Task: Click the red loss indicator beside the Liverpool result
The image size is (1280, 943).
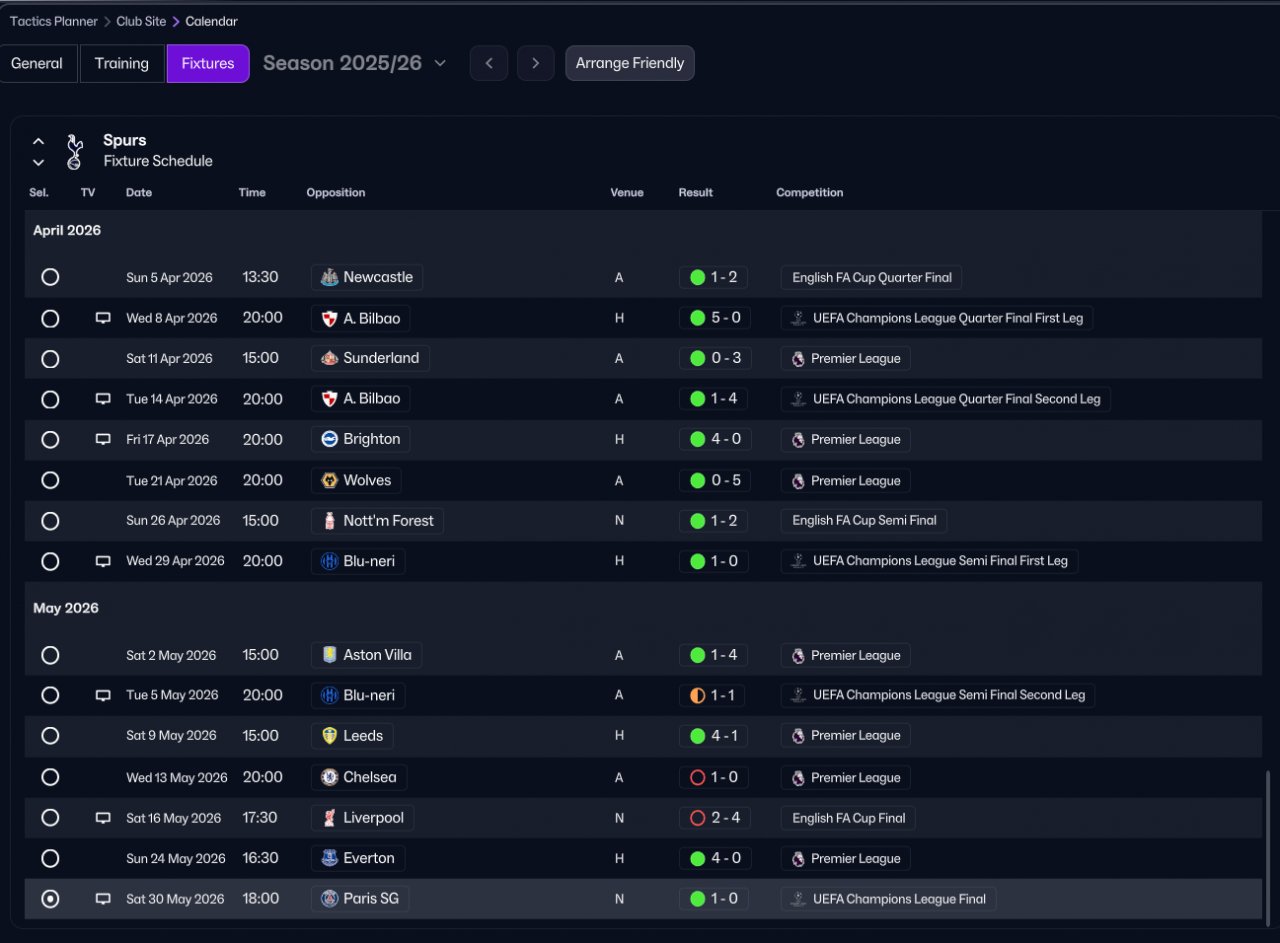Action: click(698, 818)
